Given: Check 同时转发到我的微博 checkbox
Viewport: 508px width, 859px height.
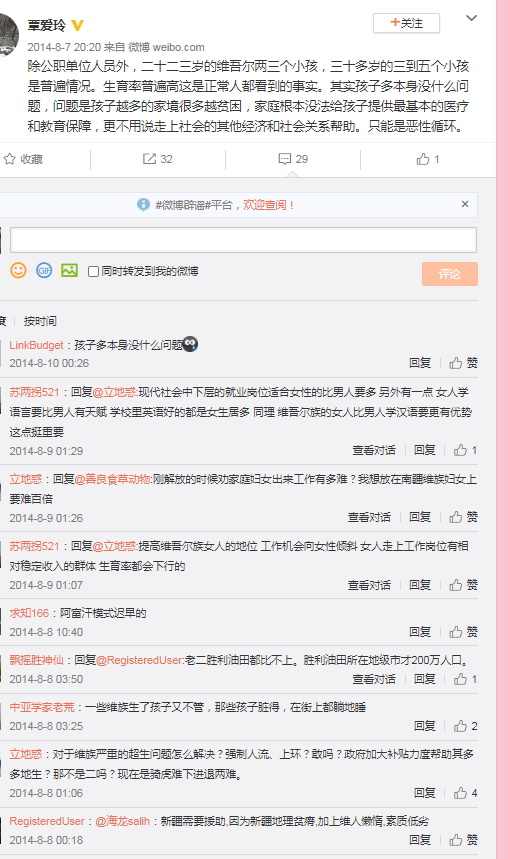Looking at the screenshot, I should coord(93,271).
